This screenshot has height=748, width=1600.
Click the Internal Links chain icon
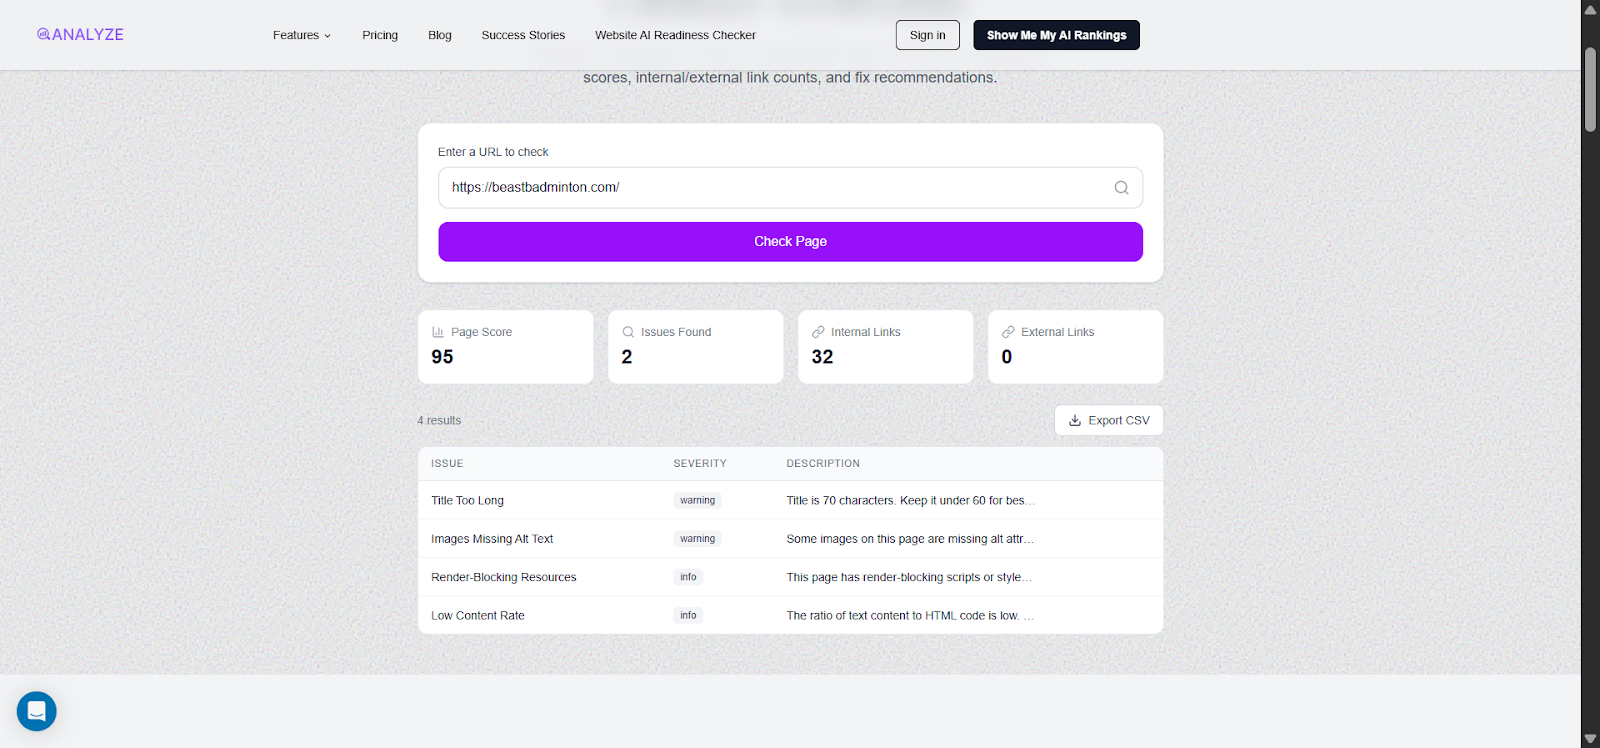click(818, 332)
